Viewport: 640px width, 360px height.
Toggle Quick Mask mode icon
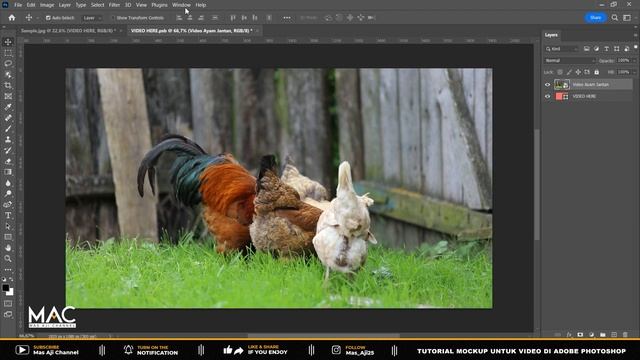pyautogui.click(x=8, y=304)
